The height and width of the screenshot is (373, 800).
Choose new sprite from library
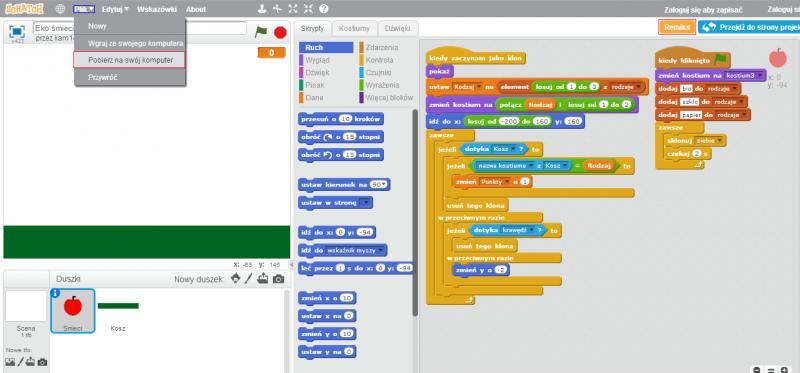coord(235,279)
